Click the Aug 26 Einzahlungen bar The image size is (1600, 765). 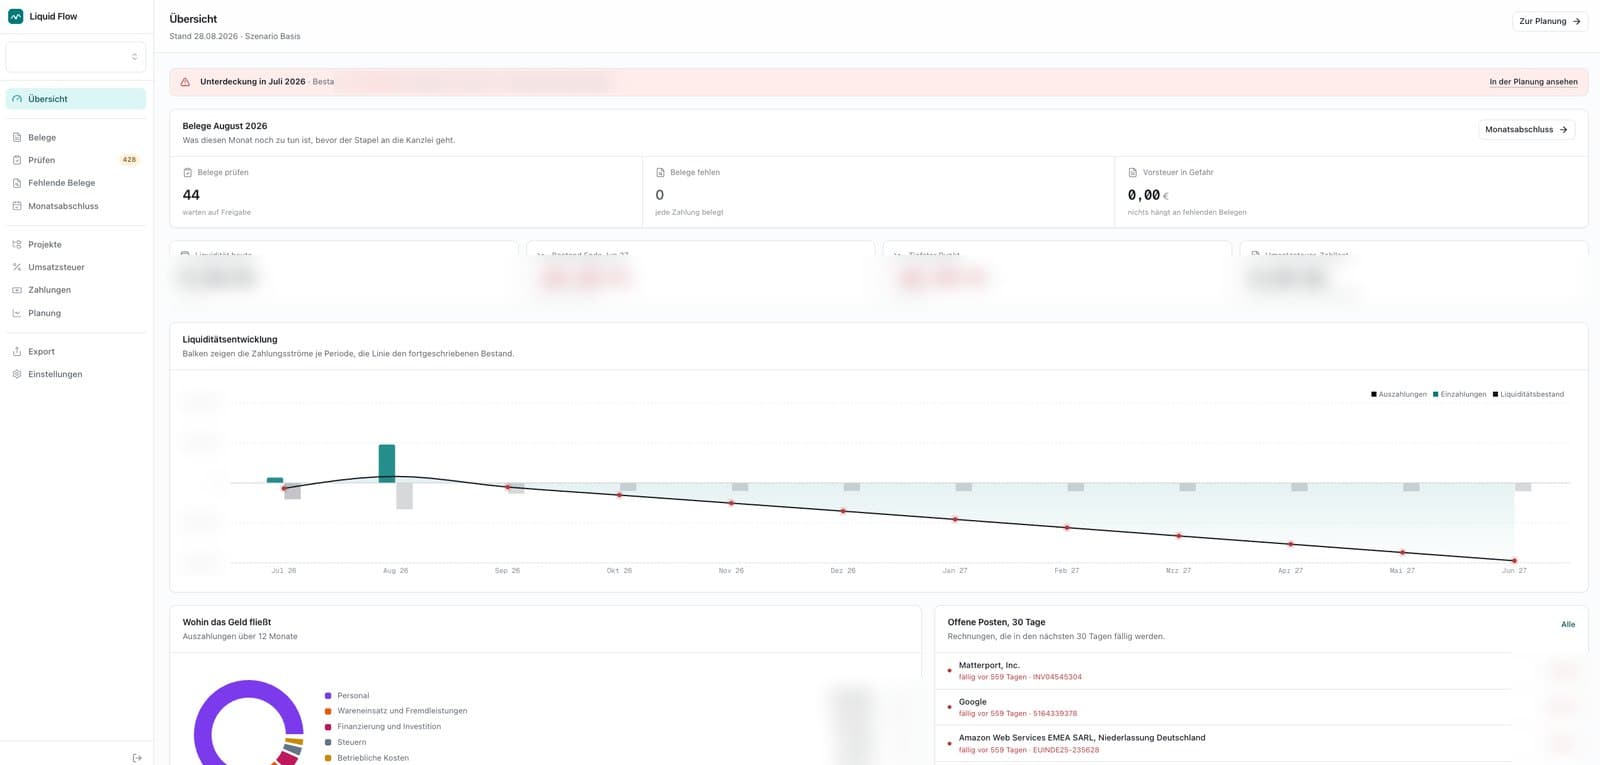click(x=387, y=464)
